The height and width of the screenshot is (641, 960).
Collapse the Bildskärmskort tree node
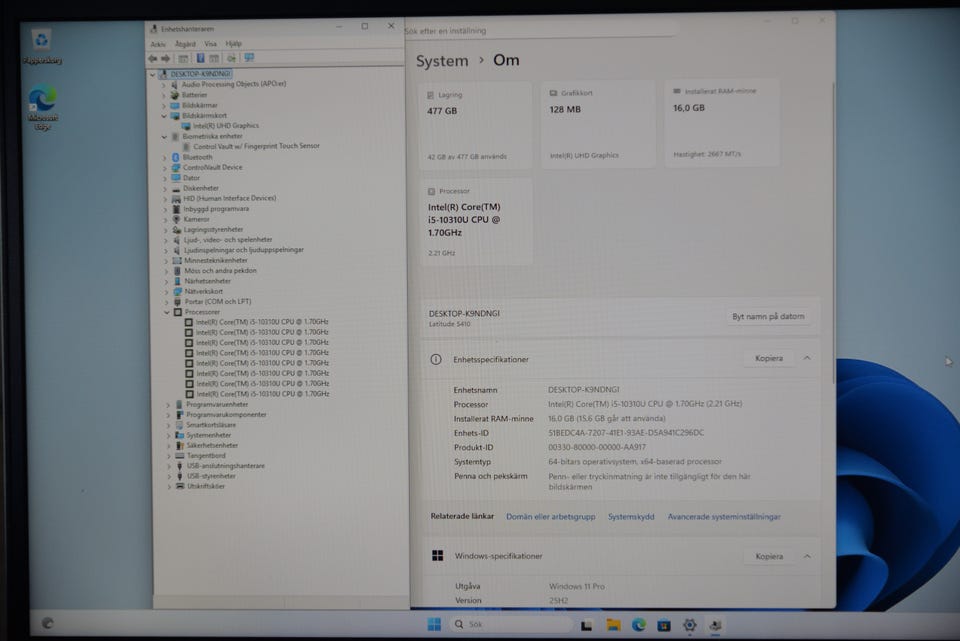tap(166, 116)
